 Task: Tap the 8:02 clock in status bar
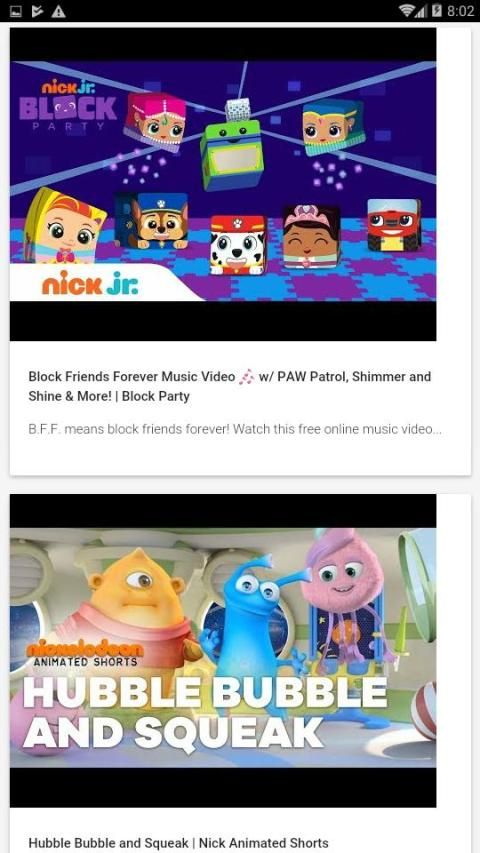[460, 11]
